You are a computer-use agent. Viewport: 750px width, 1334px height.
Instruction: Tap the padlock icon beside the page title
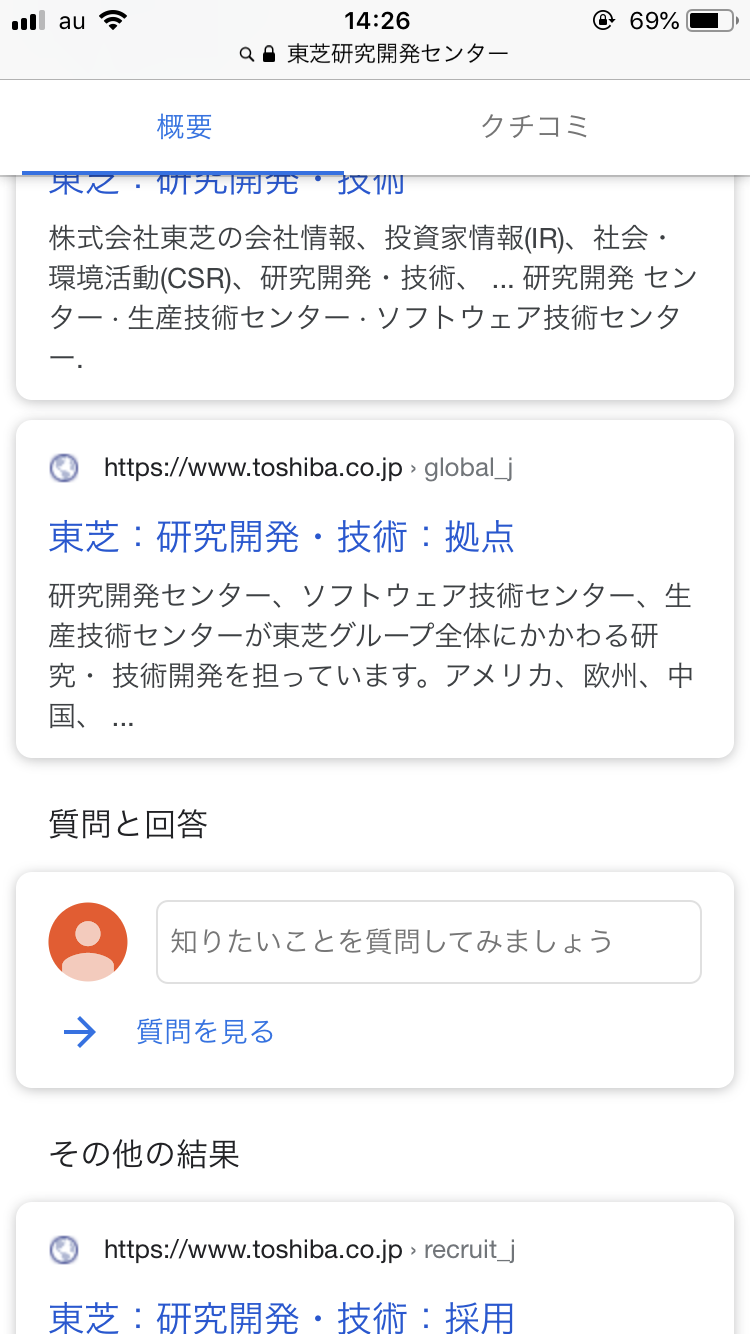[x=268, y=55]
